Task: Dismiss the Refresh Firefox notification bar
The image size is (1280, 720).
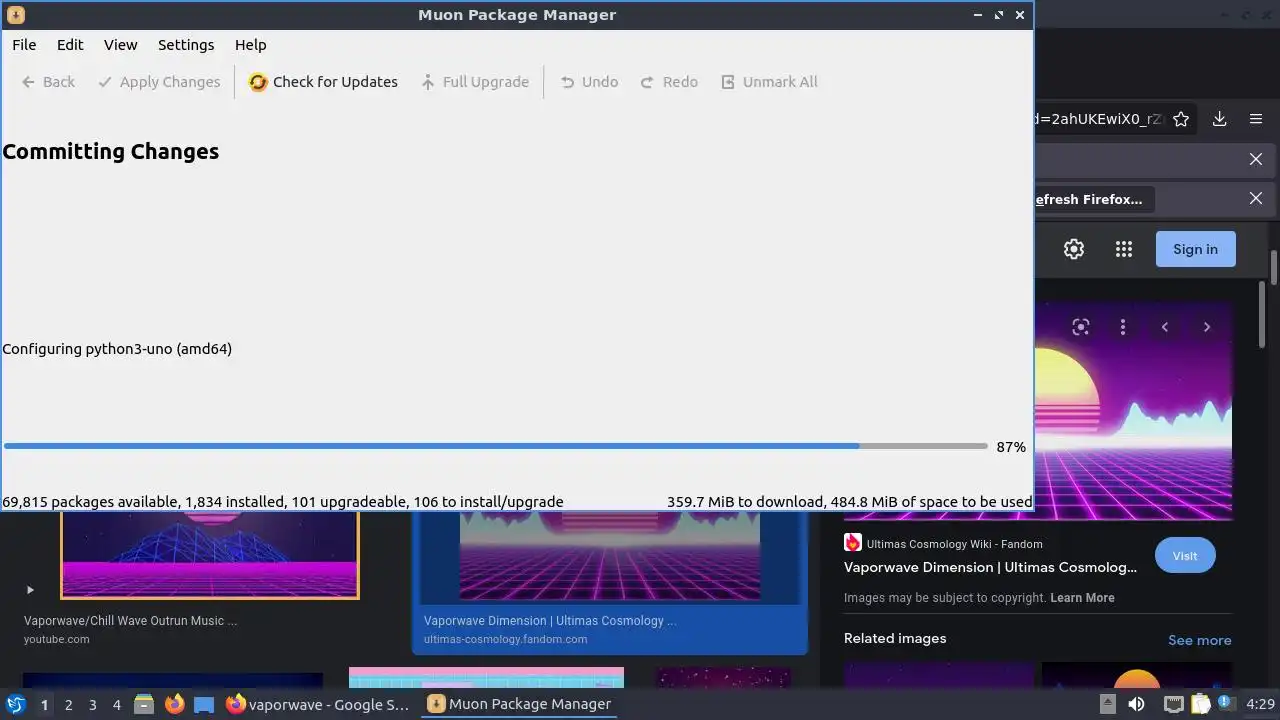Action: click(x=1256, y=199)
